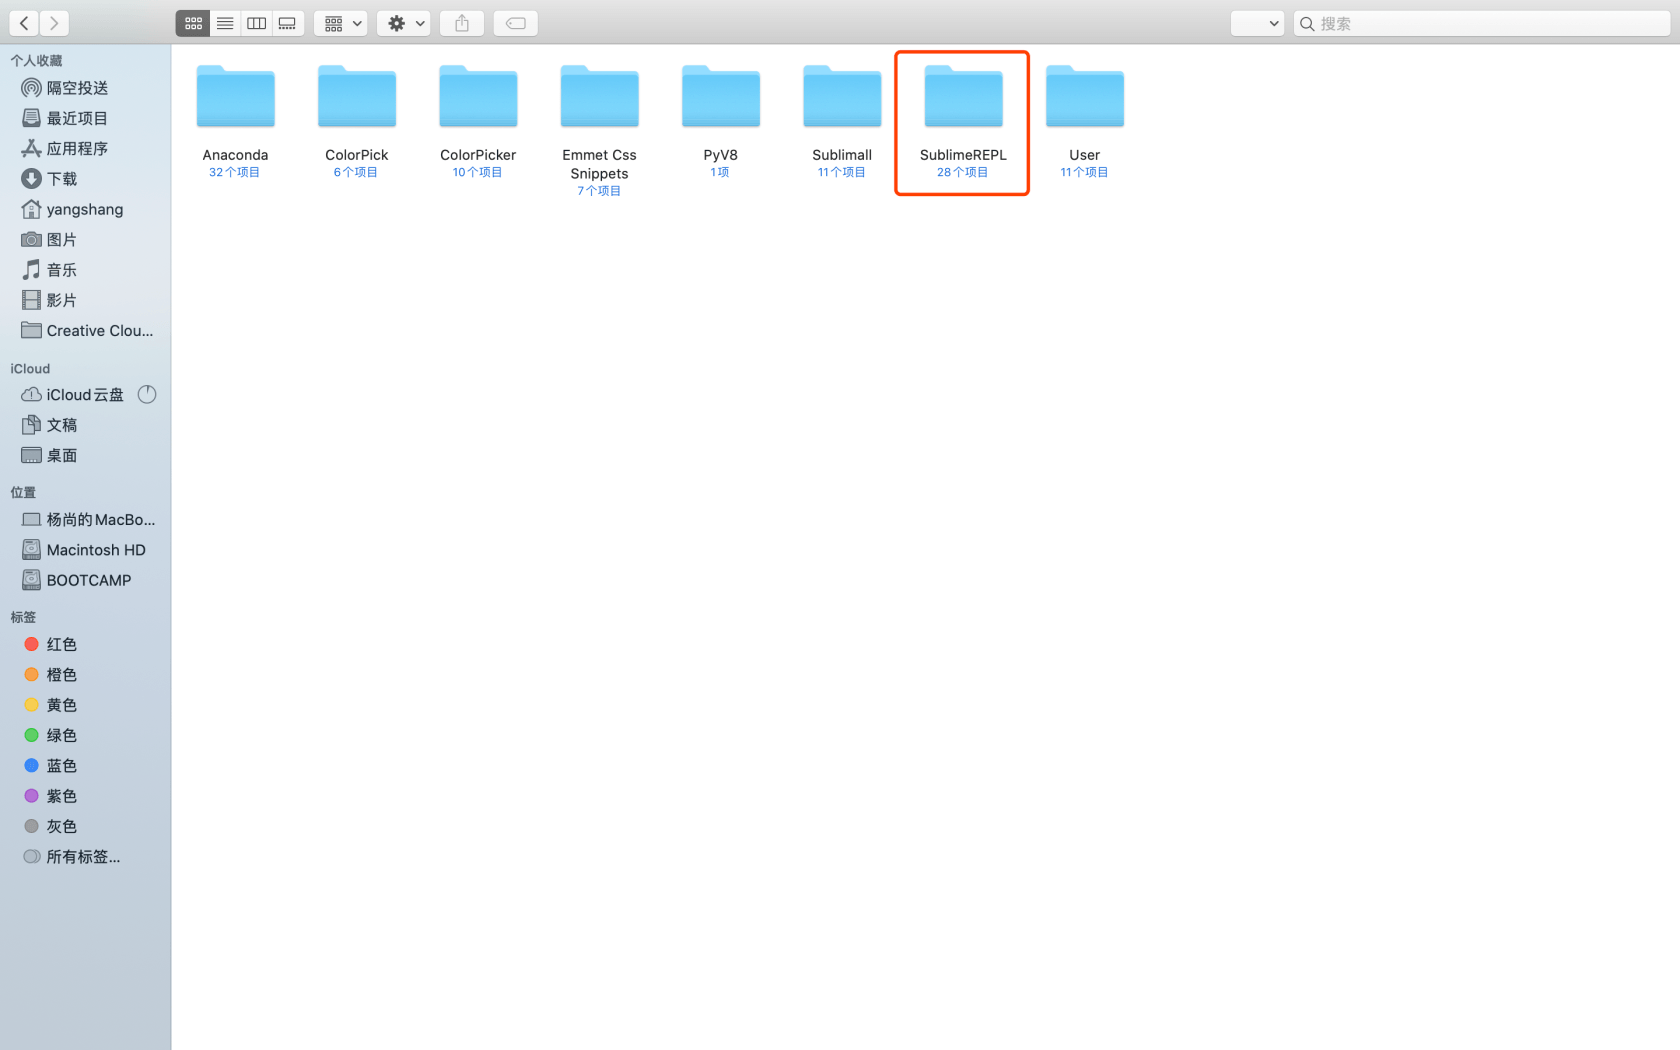The width and height of the screenshot is (1680, 1050).
Task: Open Applications (应用程序) in sidebar
Action: 85,148
